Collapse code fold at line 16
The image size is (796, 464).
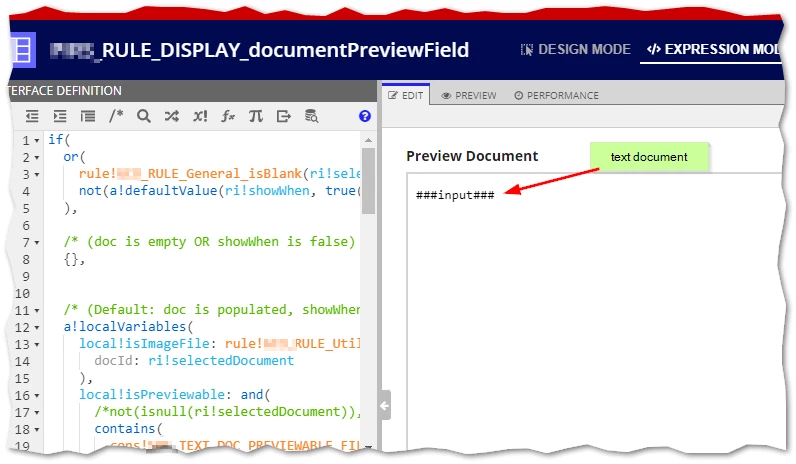pos(37,396)
